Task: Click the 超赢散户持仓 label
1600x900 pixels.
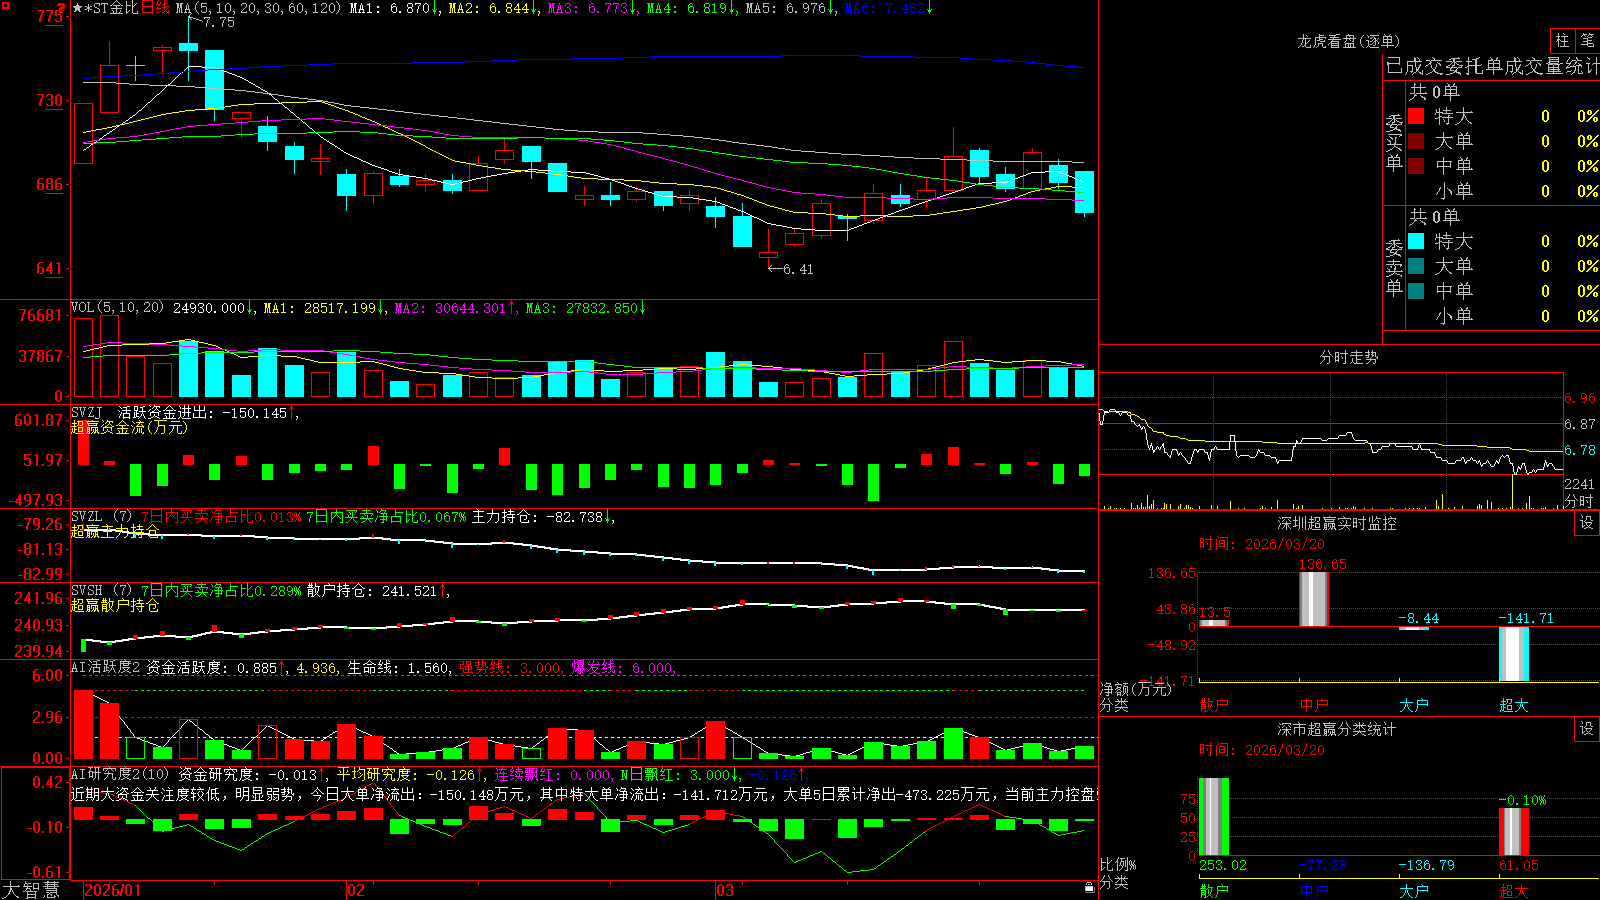Action: tap(115, 605)
